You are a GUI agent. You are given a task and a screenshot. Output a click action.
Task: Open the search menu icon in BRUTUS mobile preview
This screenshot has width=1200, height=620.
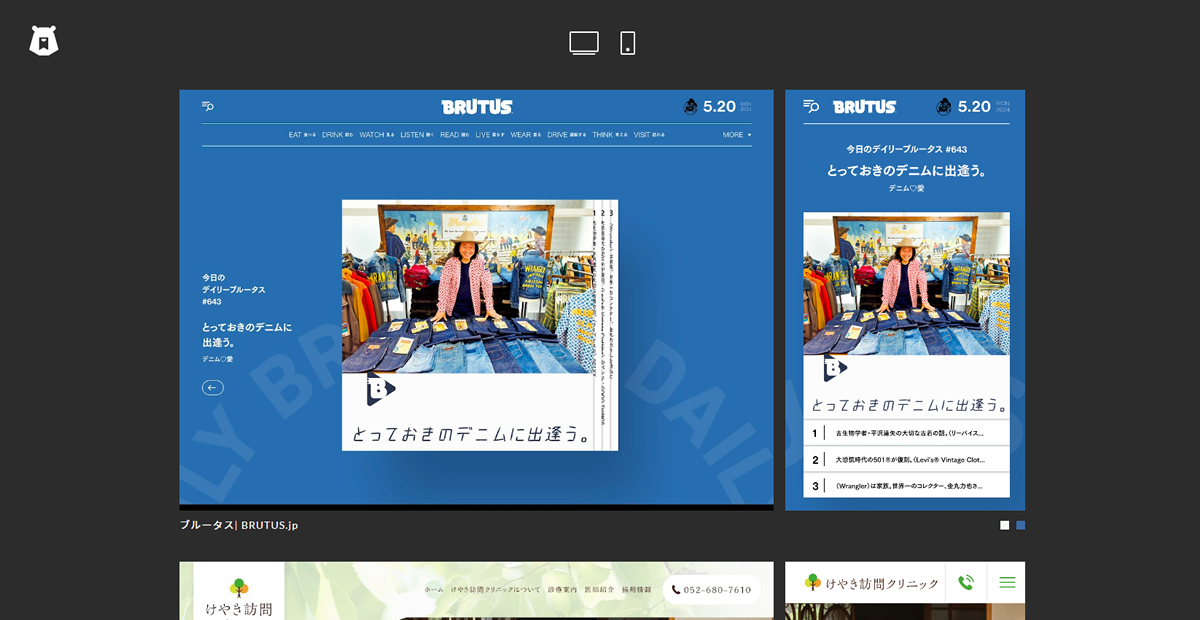pyautogui.click(x=811, y=106)
